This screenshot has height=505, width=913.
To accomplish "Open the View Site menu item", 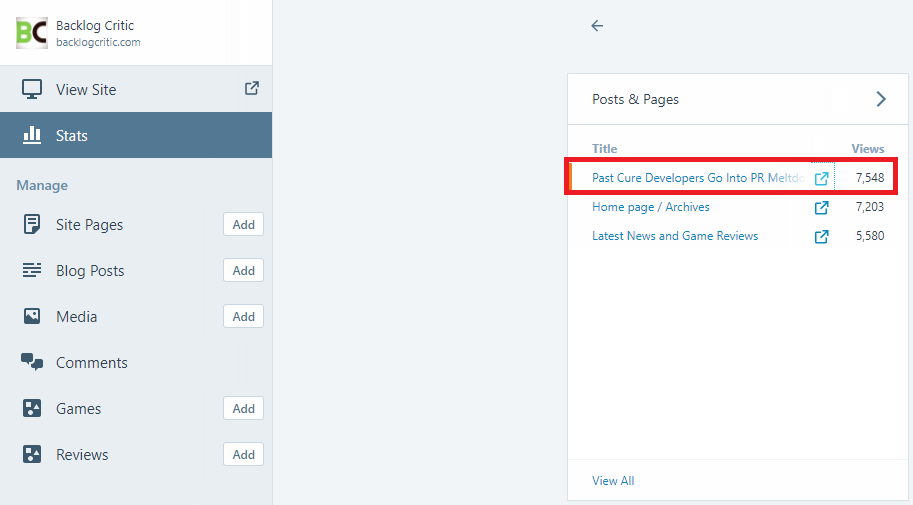I will (136, 89).
